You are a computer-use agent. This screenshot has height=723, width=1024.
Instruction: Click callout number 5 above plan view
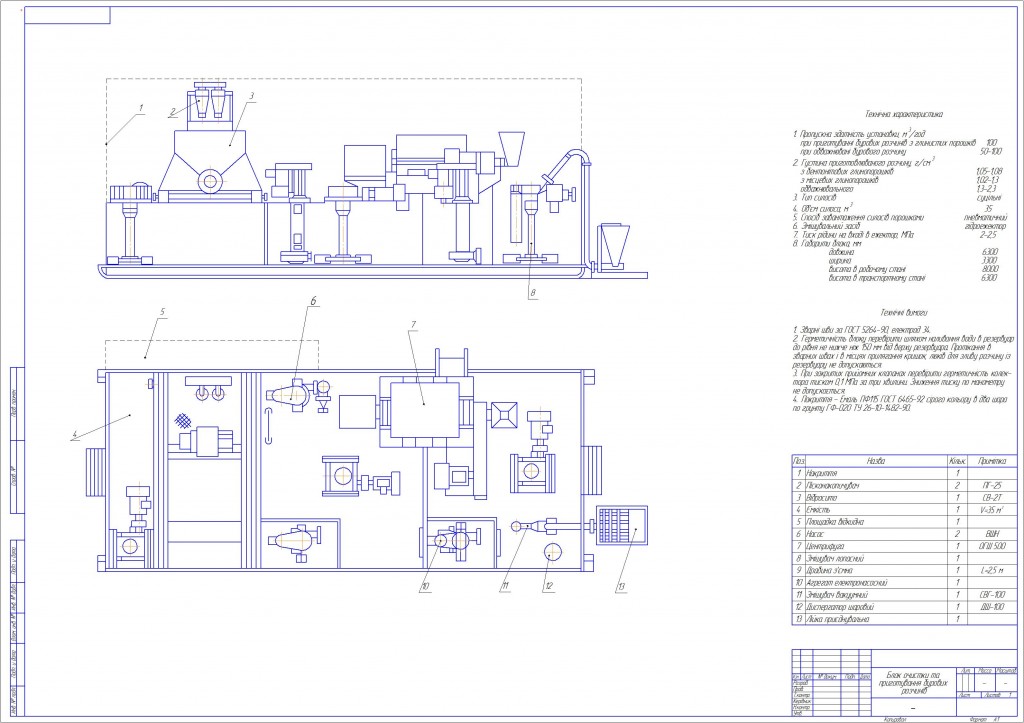tap(163, 312)
